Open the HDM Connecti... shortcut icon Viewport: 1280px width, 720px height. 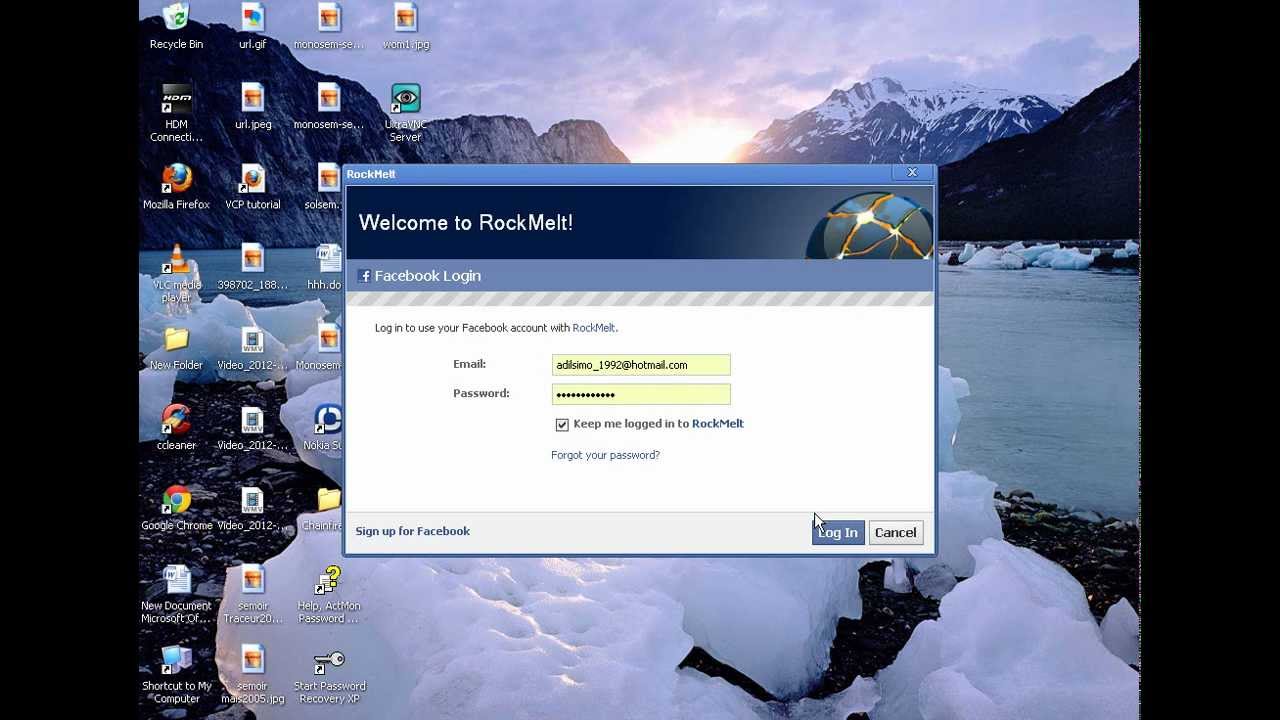coord(176,112)
